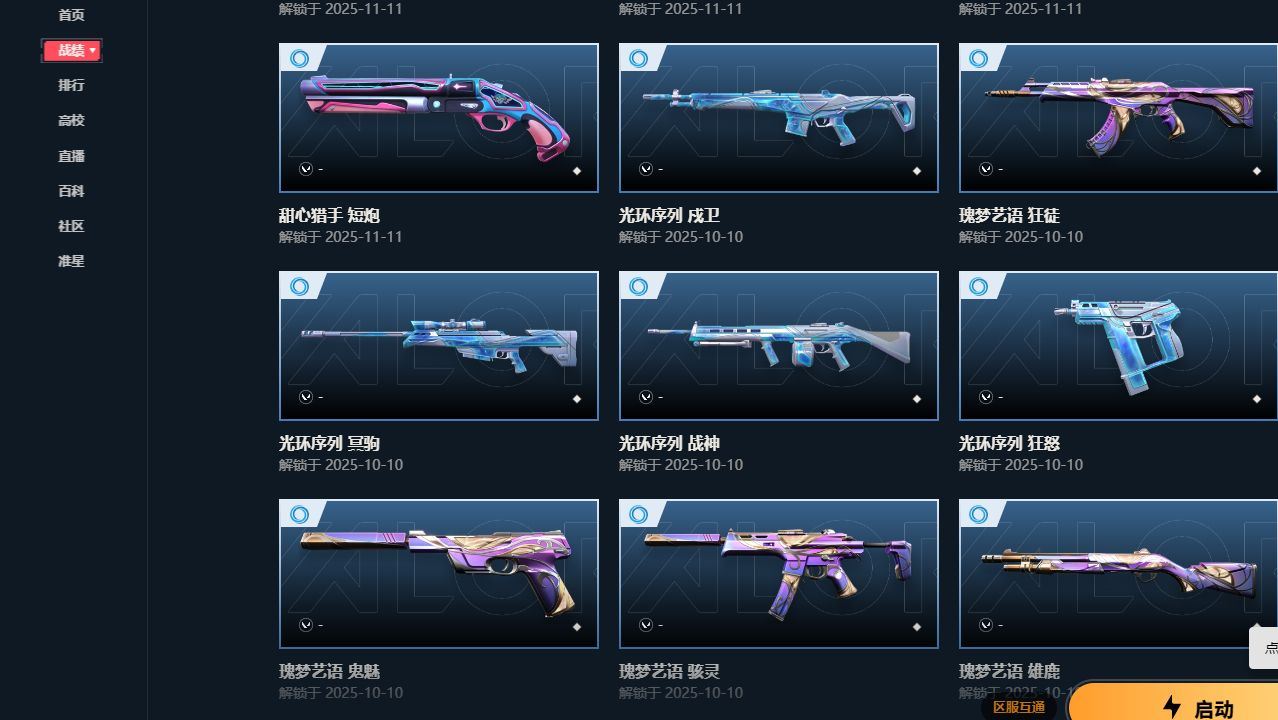Open the 准星 sidebar item
This screenshot has height=720, width=1278.
(x=71, y=261)
